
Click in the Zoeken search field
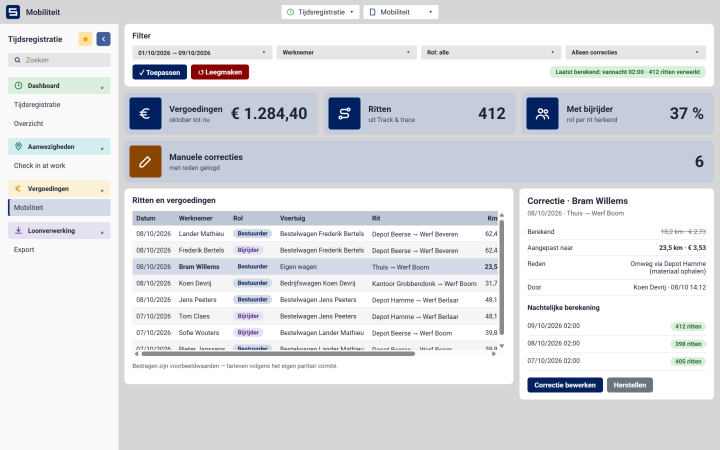point(59,60)
